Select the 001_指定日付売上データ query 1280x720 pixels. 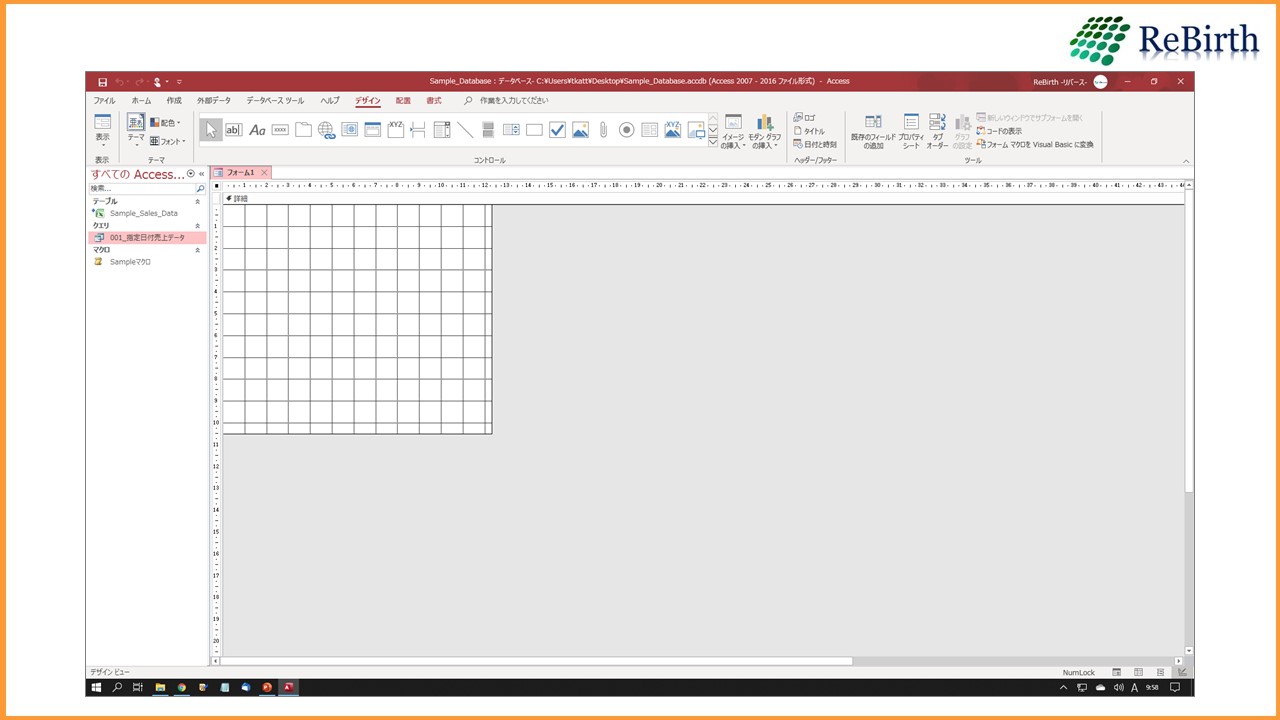[x=147, y=237]
